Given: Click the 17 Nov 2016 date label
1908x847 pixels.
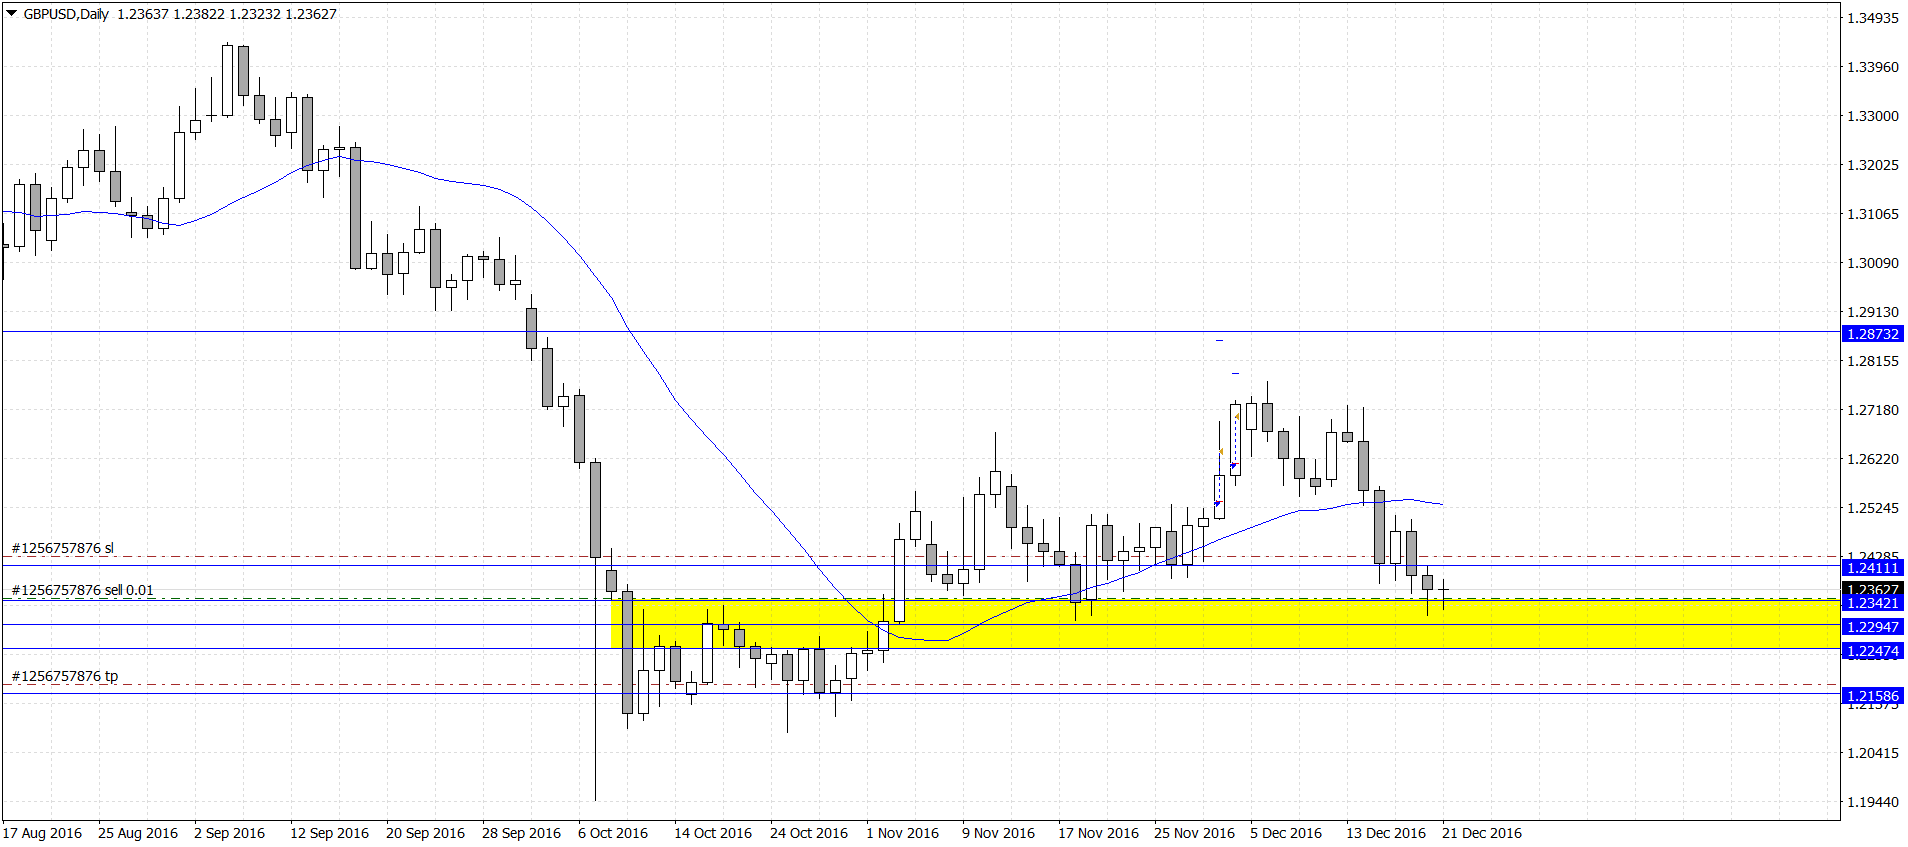Looking at the screenshot, I should [x=1099, y=833].
